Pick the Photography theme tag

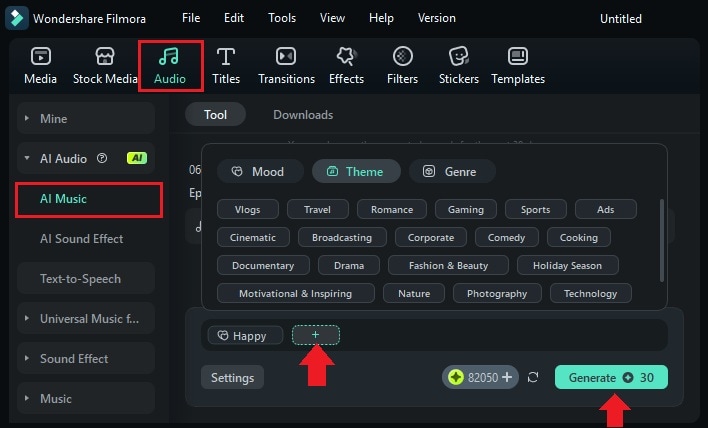click(x=497, y=293)
